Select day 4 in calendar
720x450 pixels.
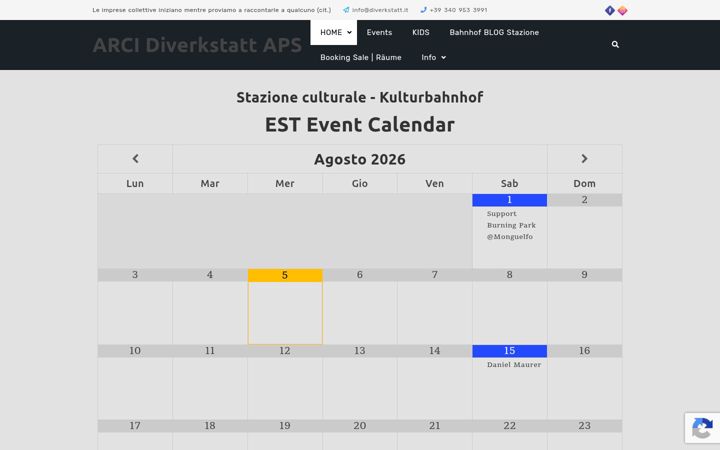210,275
